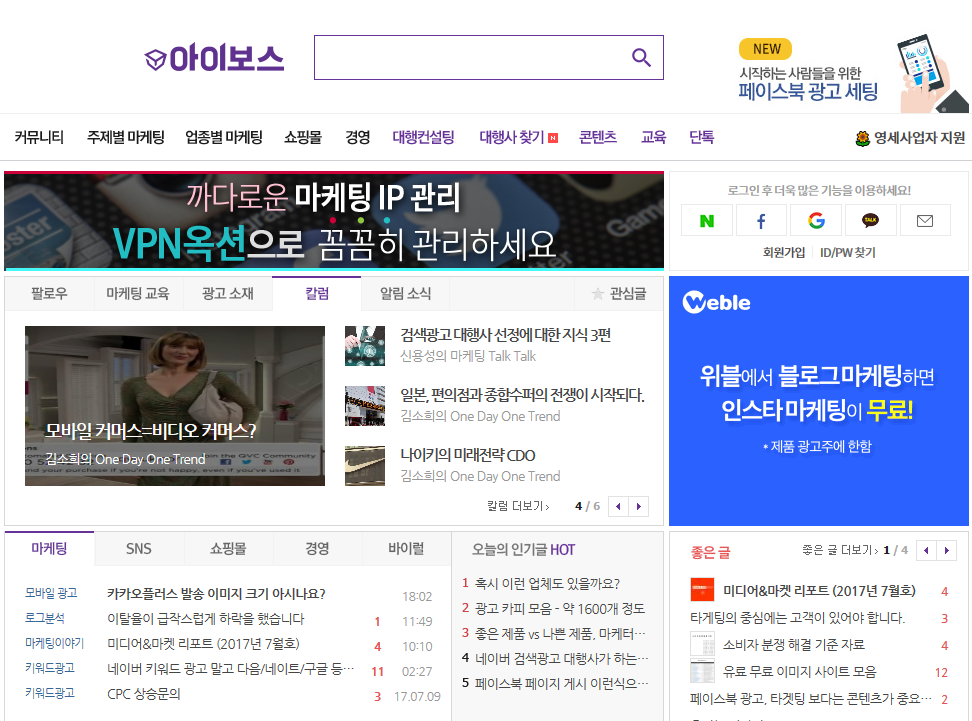Click the Weble banner logo
Viewport: 972px width, 721px height.
716,303
